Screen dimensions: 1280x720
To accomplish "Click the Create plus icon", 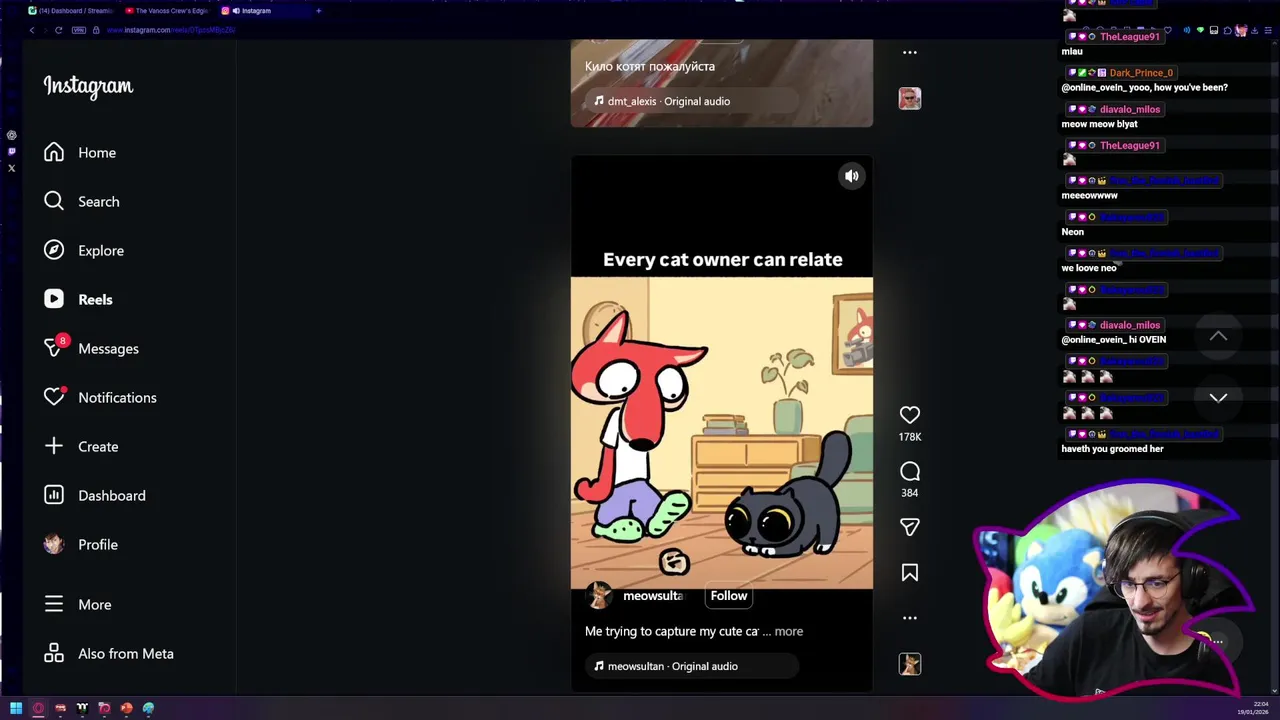I will 54,447.
